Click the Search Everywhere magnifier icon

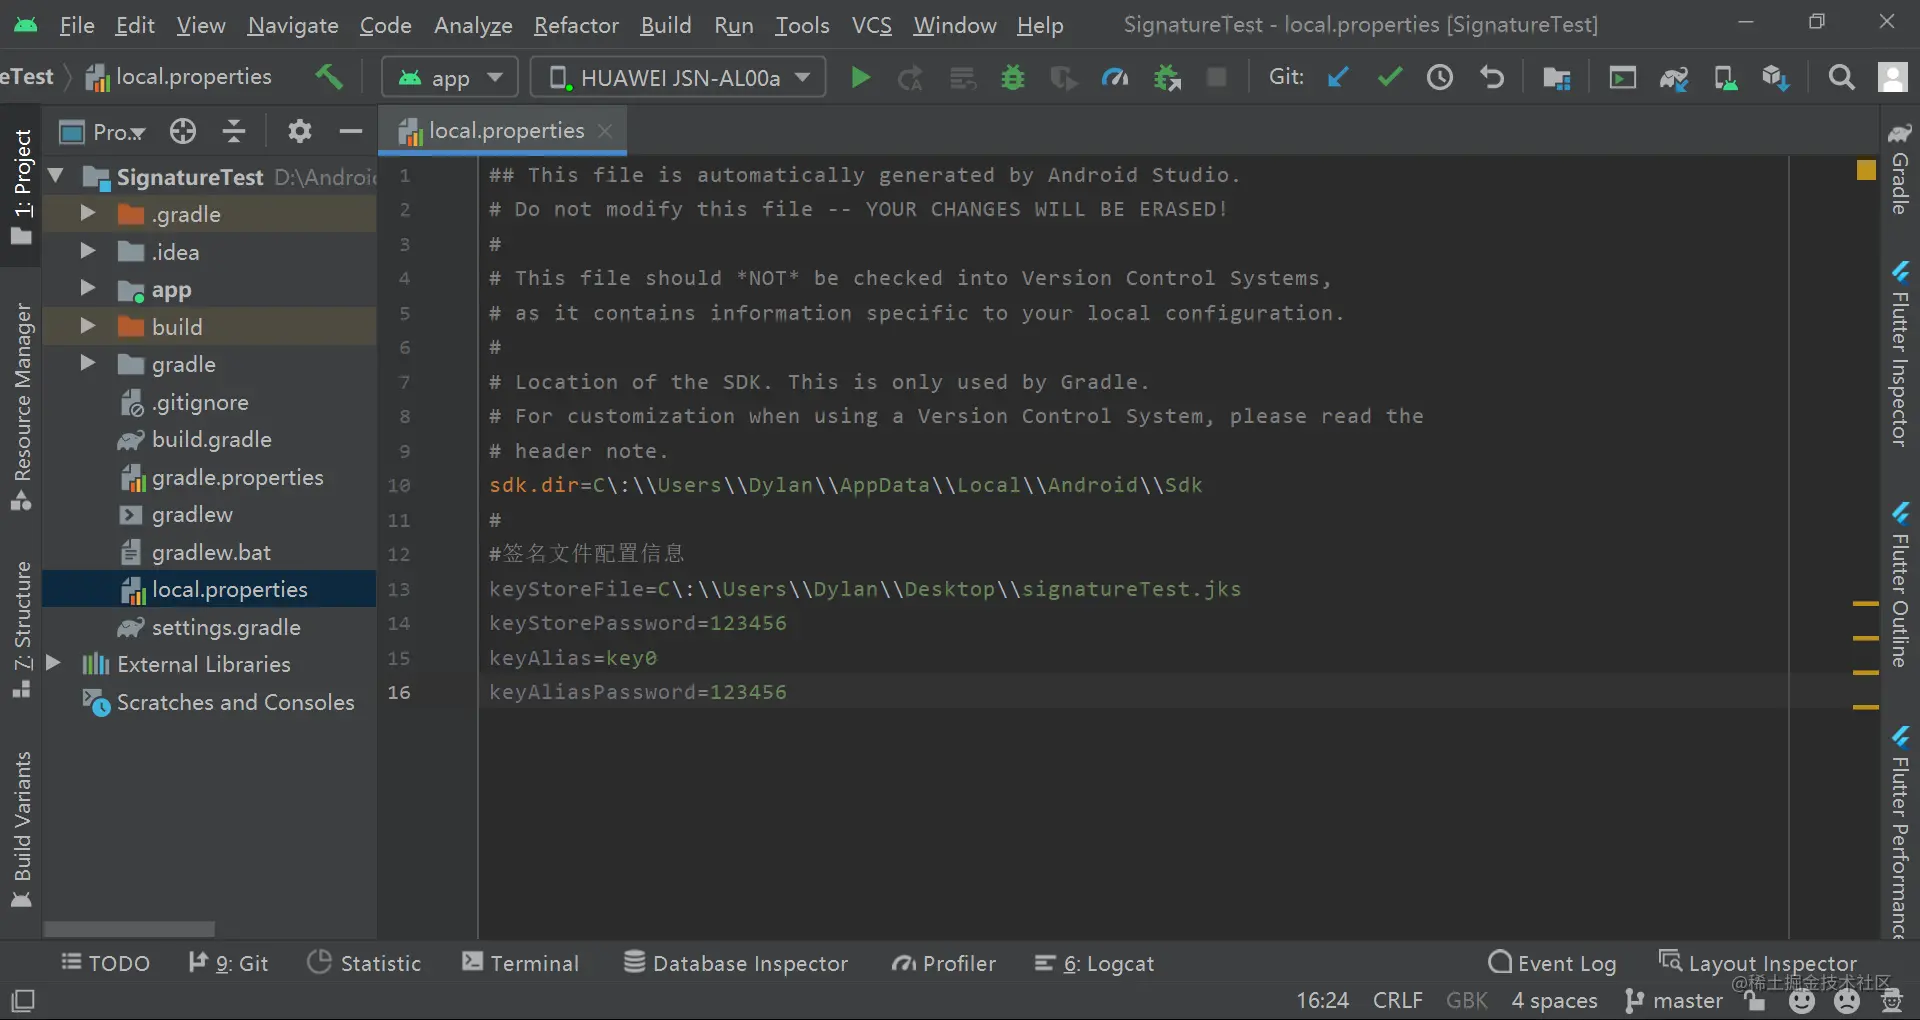(1841, 77)
